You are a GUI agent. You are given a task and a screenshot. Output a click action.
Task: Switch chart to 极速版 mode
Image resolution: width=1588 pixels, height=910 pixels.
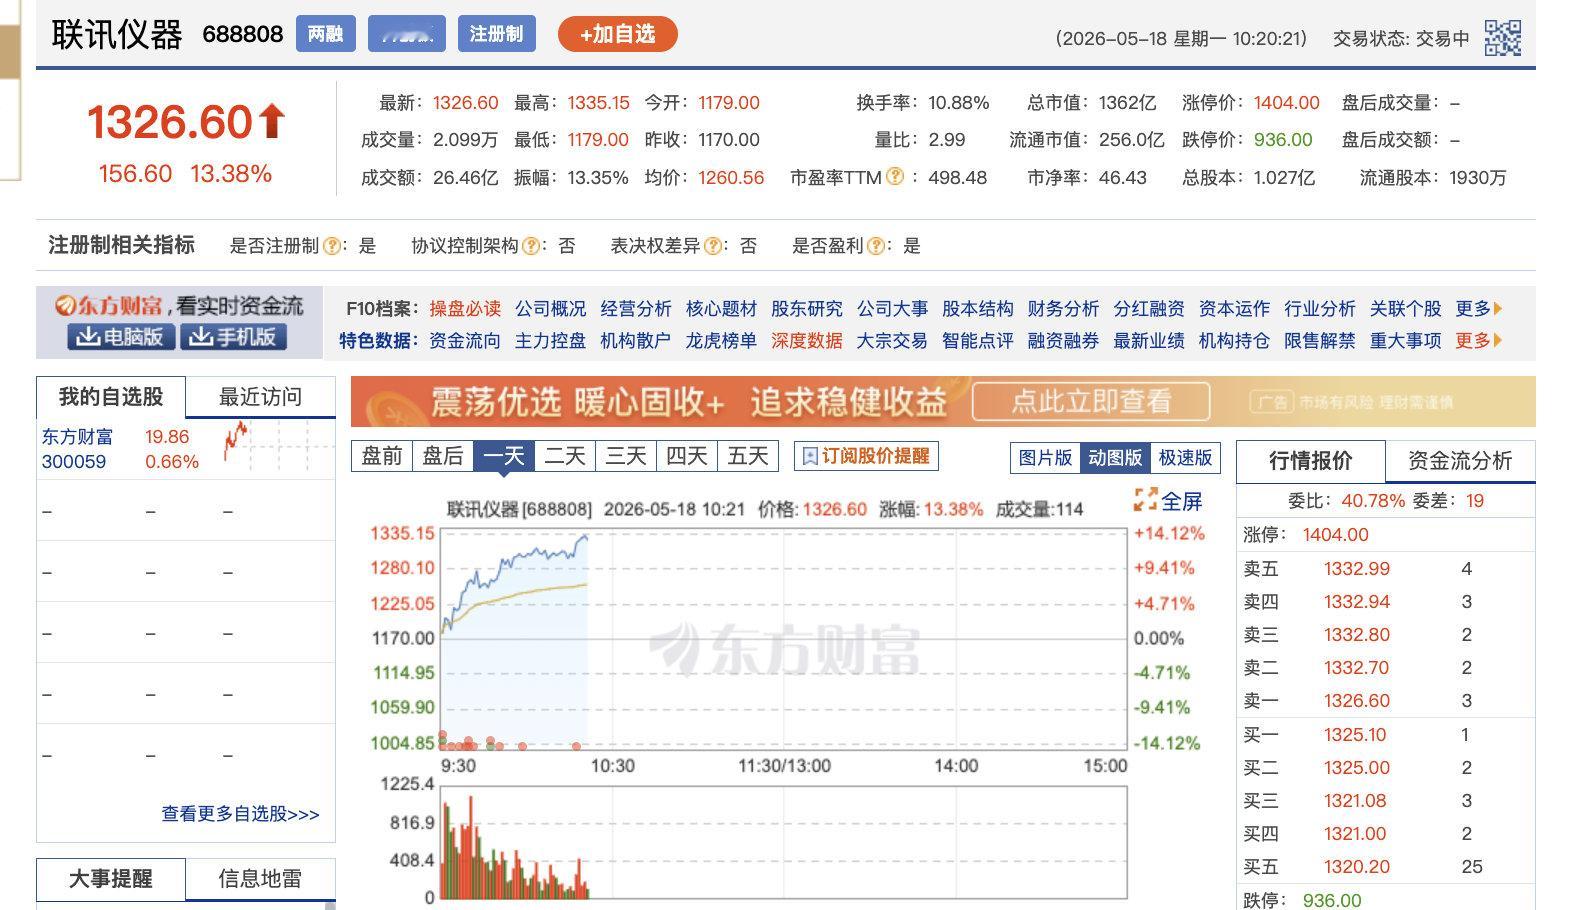coord(1185,457)
